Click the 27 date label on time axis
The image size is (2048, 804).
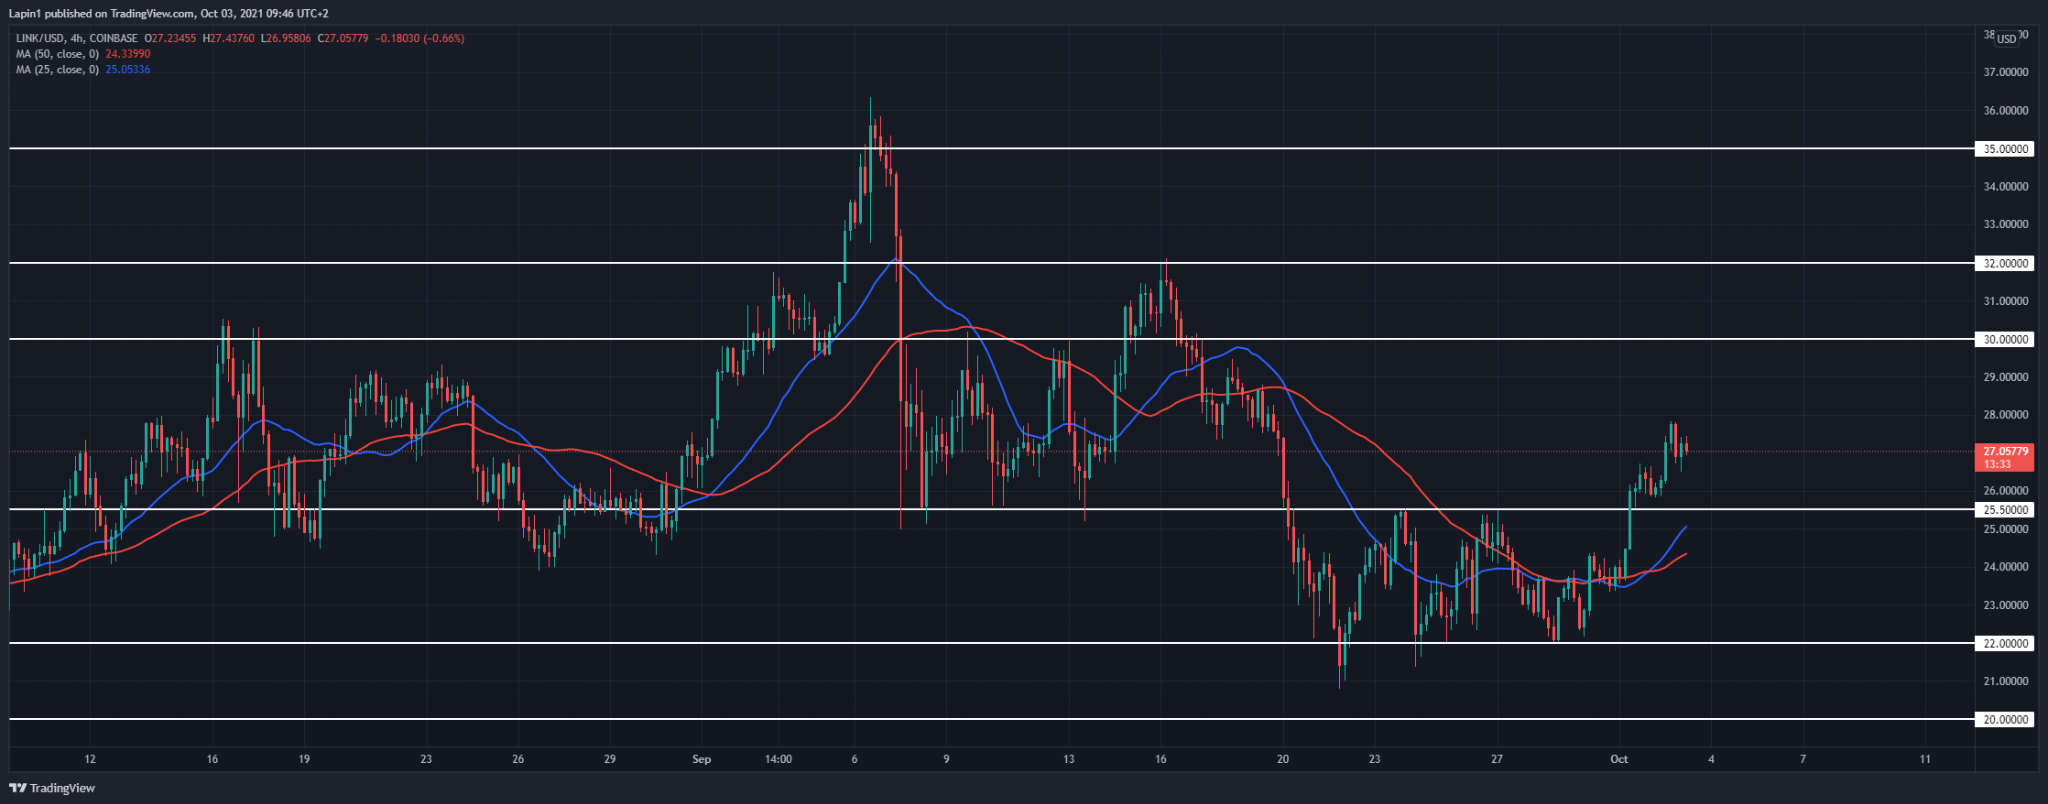(x=1497, y=760)
